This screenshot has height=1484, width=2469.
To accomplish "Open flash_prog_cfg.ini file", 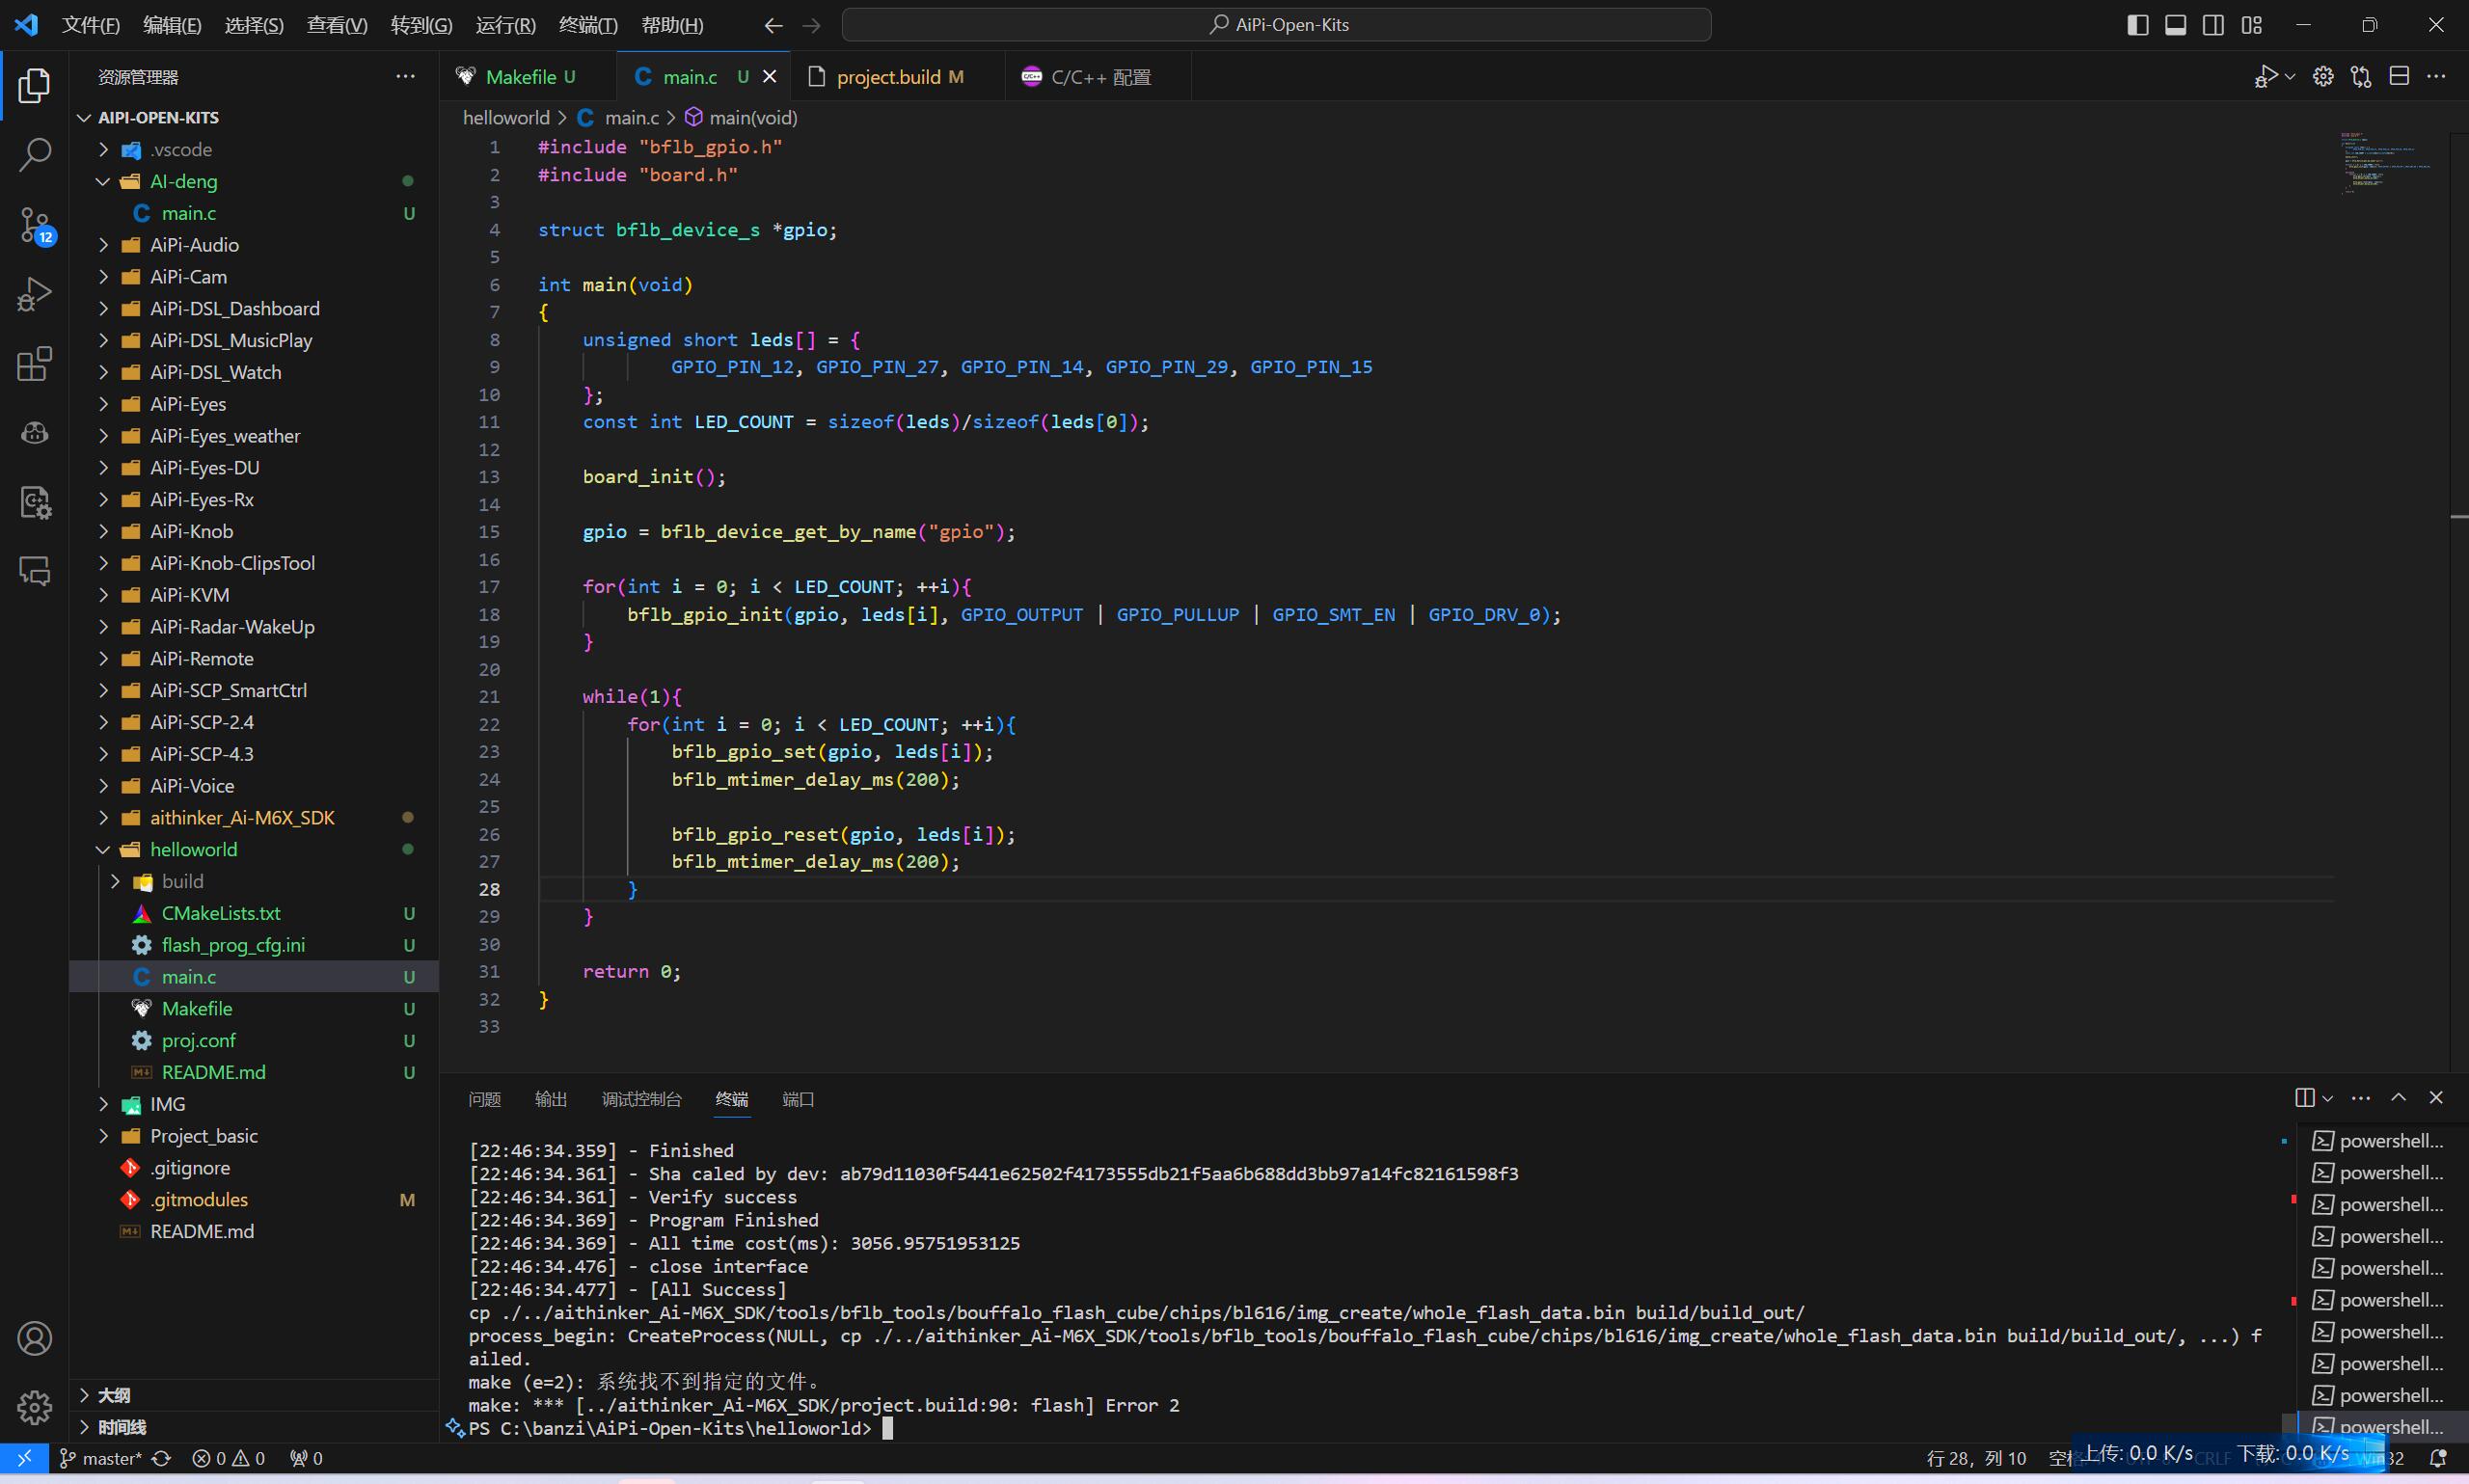I will click(x=233, y=945).
